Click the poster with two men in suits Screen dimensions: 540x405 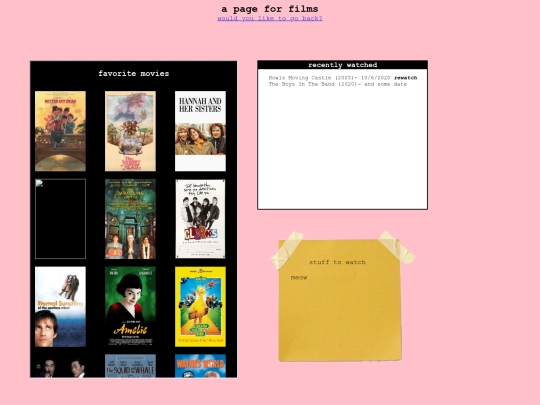click(60, 366)
